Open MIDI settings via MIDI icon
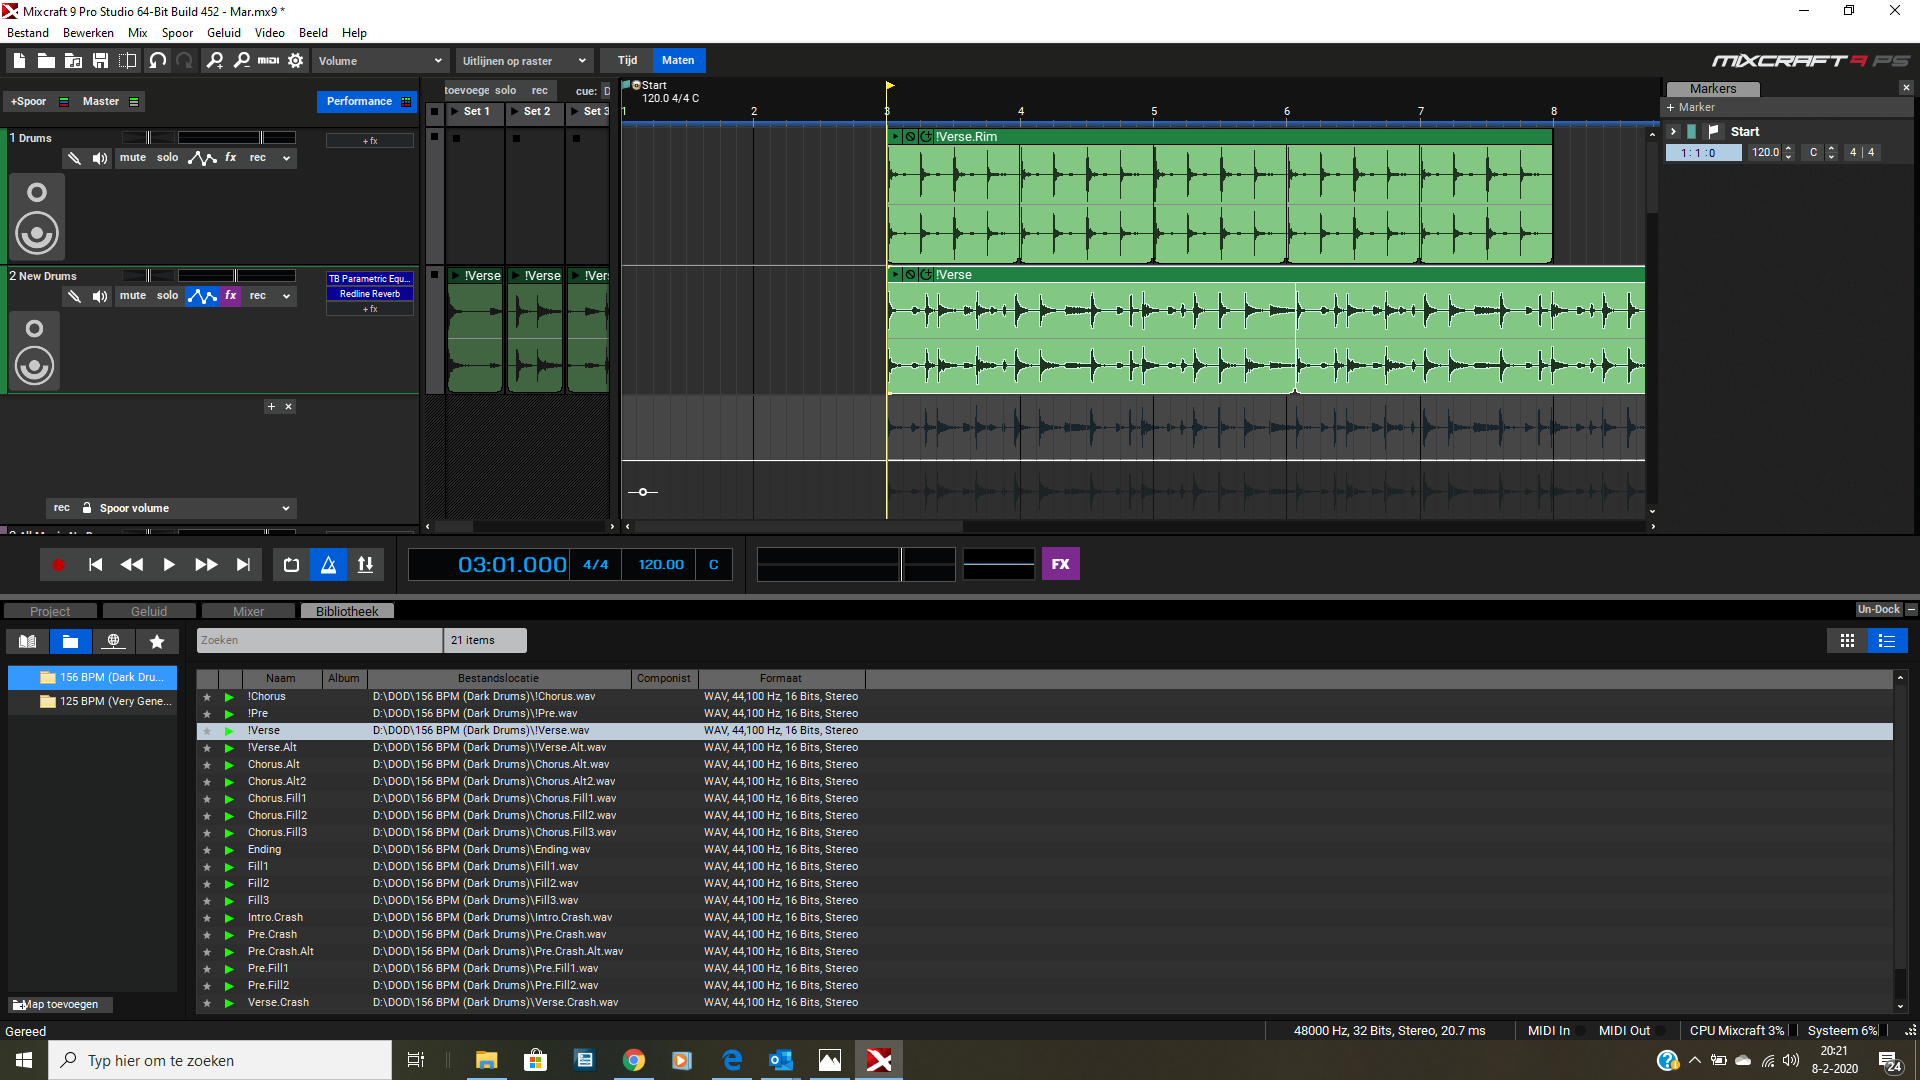 pyautogui.click(x=269, y=61)
